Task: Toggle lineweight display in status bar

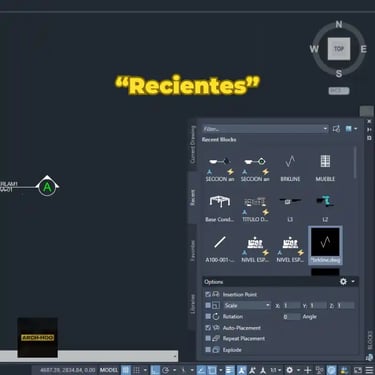Action: [230, 370]
